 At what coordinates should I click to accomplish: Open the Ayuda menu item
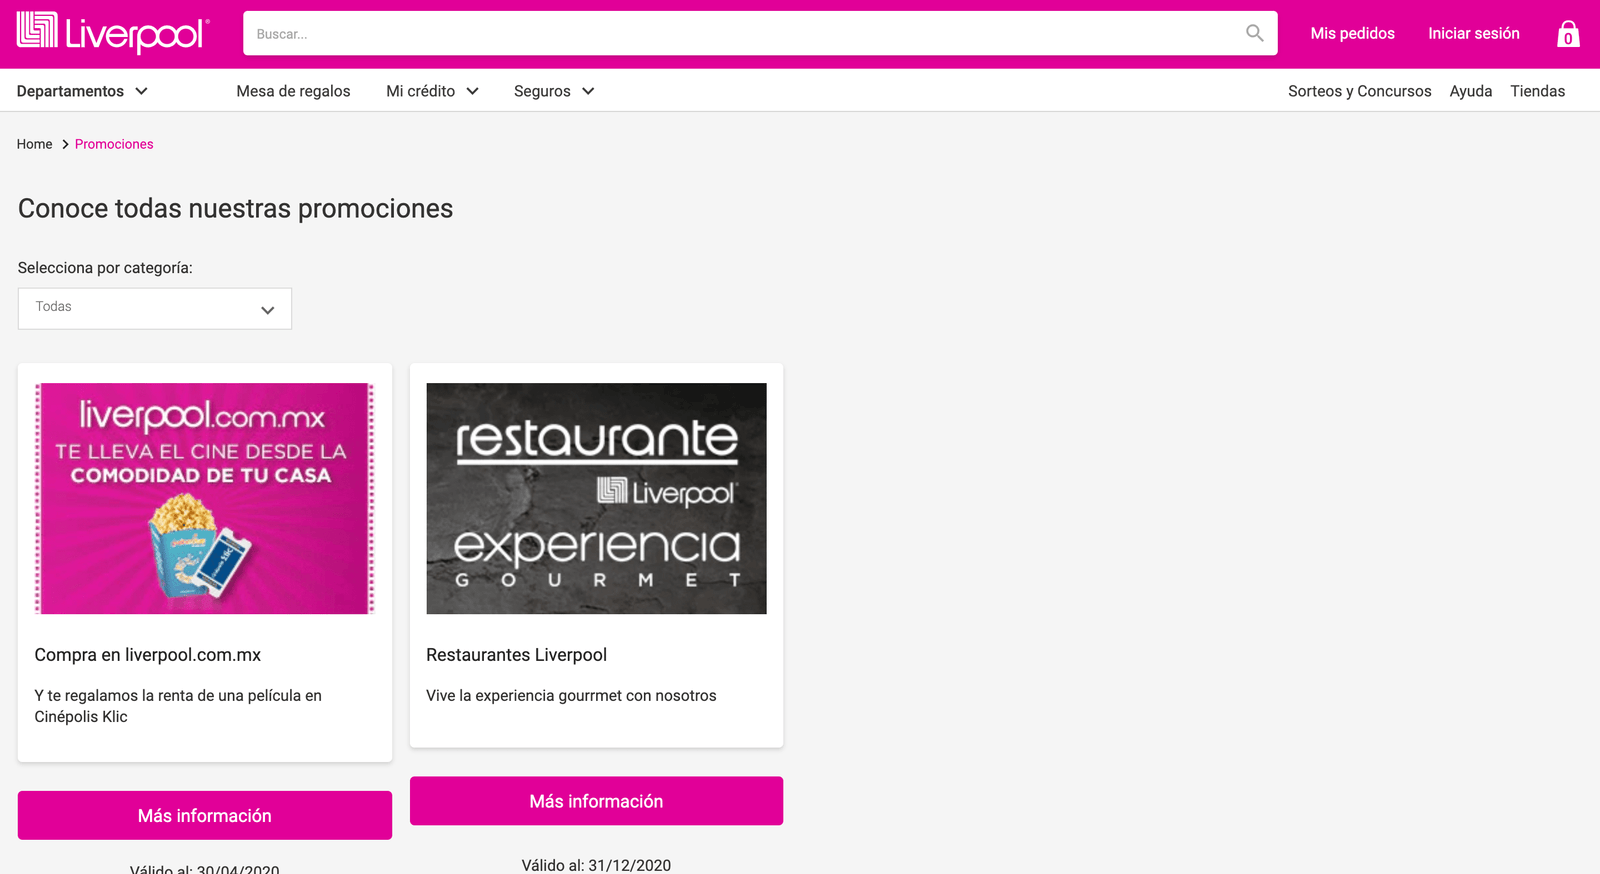click(1470, 91)
